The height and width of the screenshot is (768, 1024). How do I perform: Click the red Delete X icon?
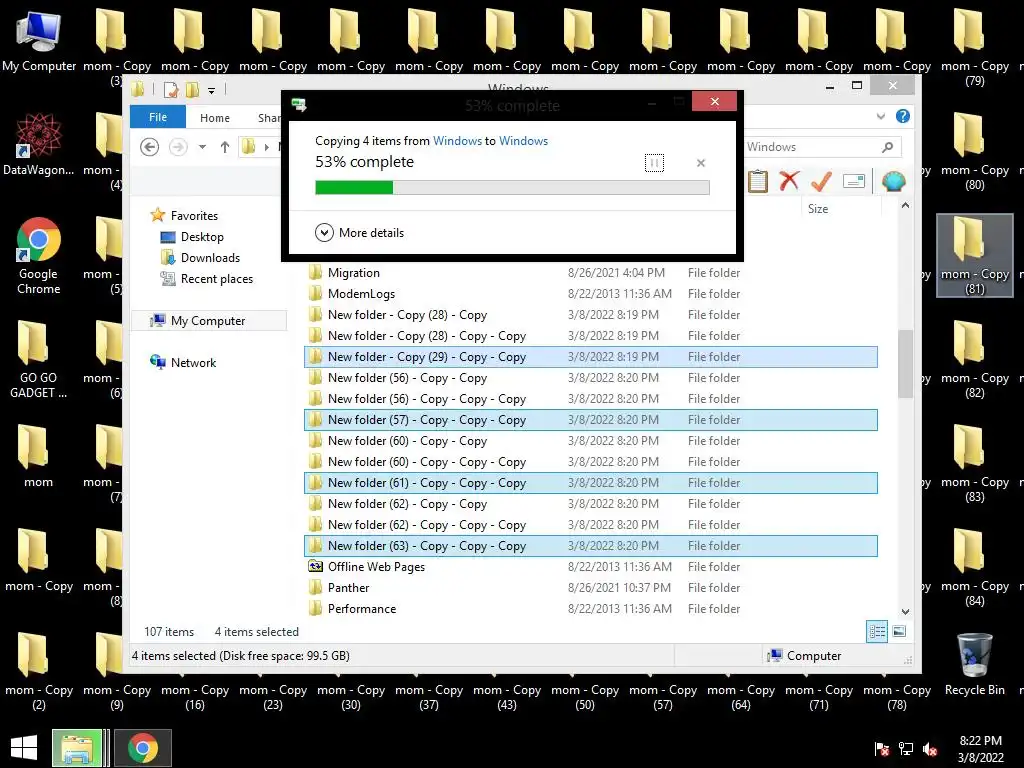point(789,181)
